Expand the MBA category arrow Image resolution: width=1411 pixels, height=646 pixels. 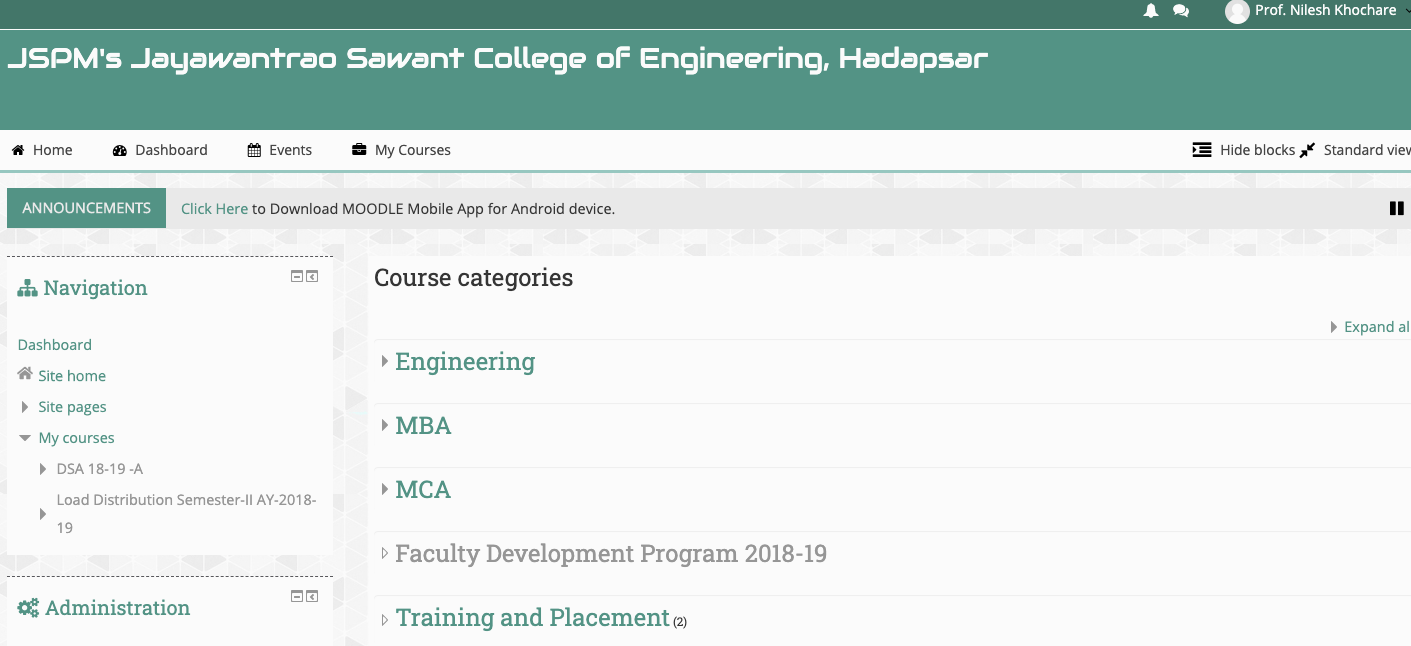point(385,425)
